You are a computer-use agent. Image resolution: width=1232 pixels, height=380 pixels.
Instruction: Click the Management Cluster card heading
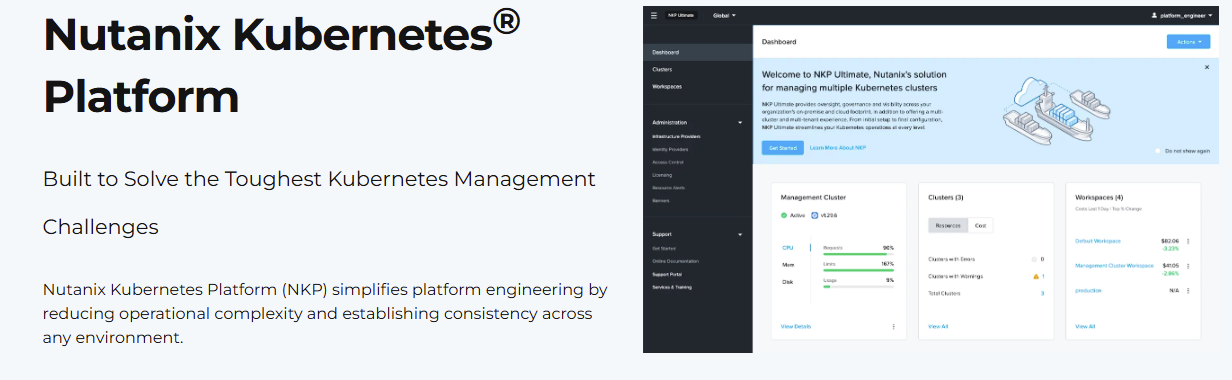point(813,198)
